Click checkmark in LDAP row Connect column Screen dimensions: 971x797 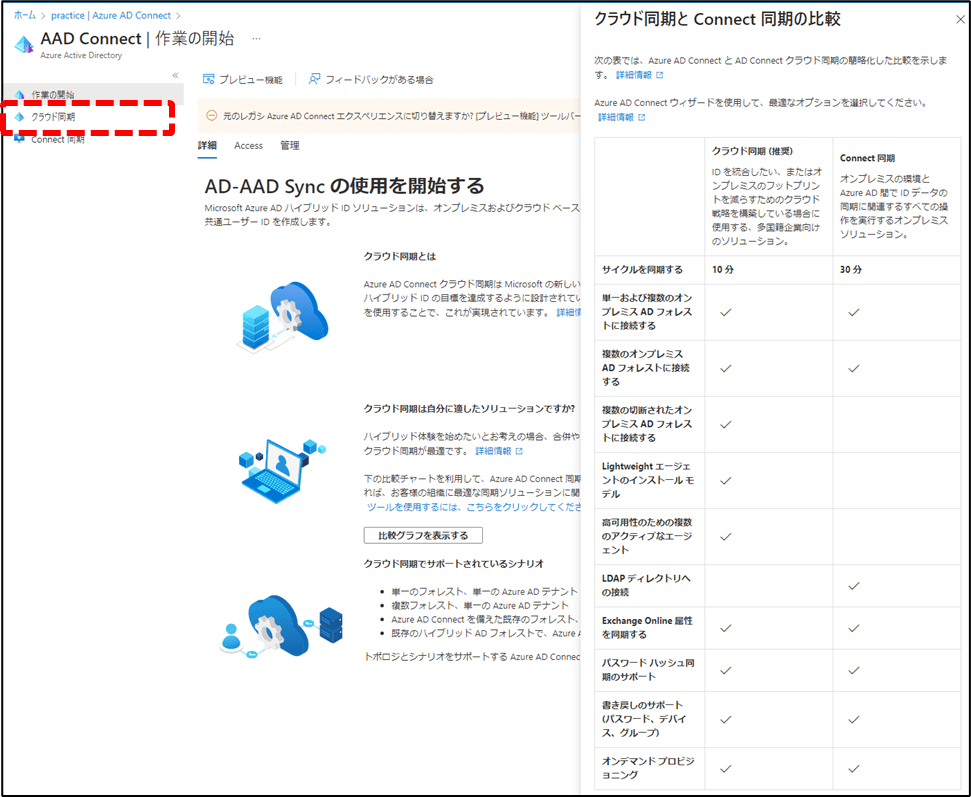pos(853,585)
